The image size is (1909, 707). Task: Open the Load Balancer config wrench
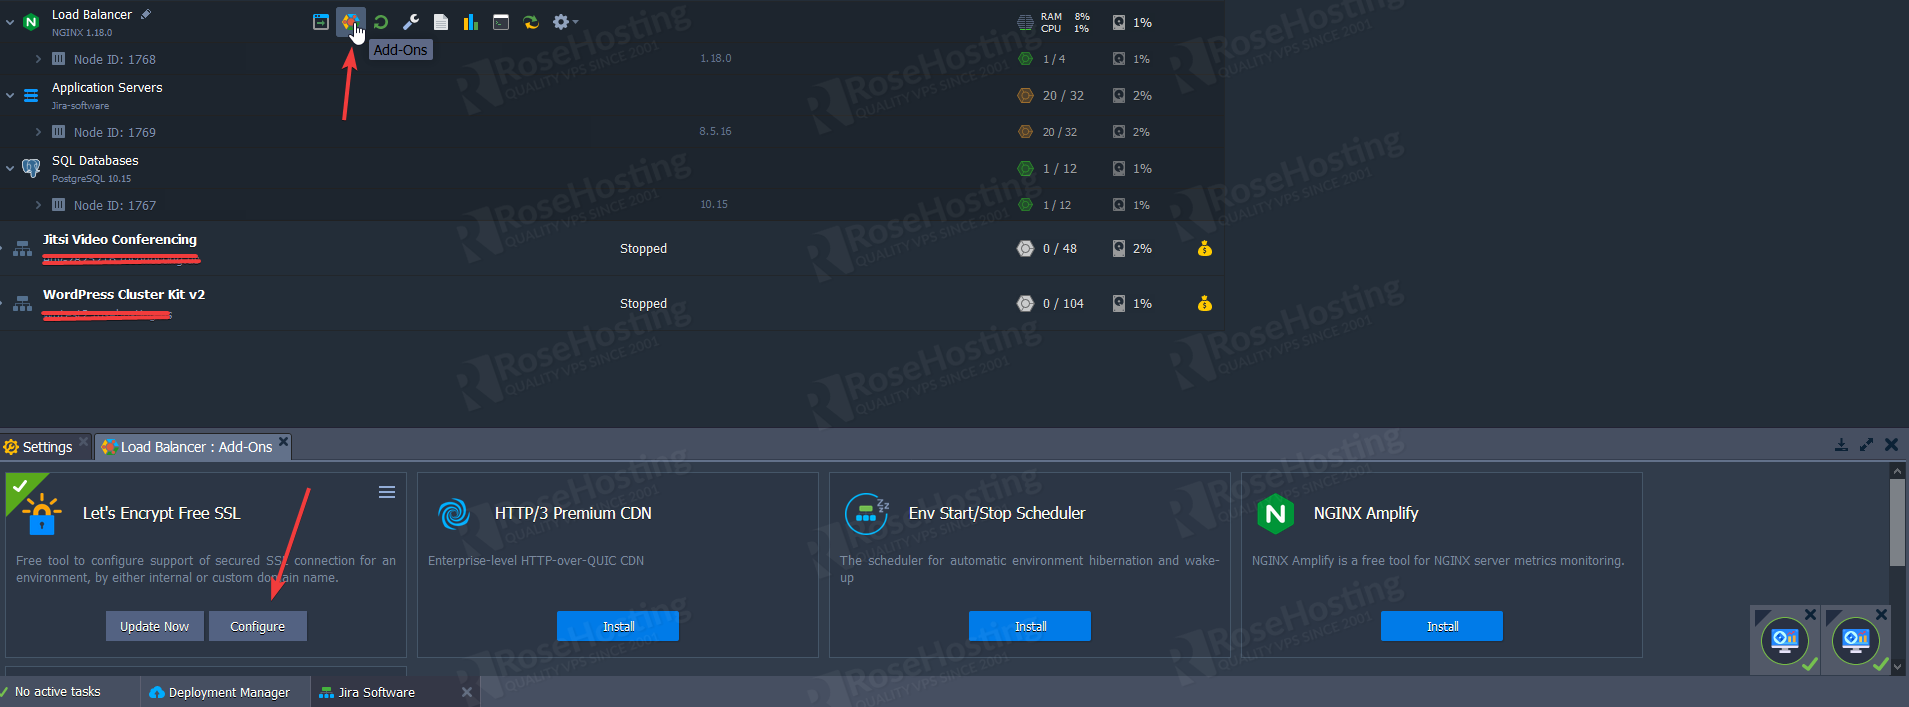[410, 22]
